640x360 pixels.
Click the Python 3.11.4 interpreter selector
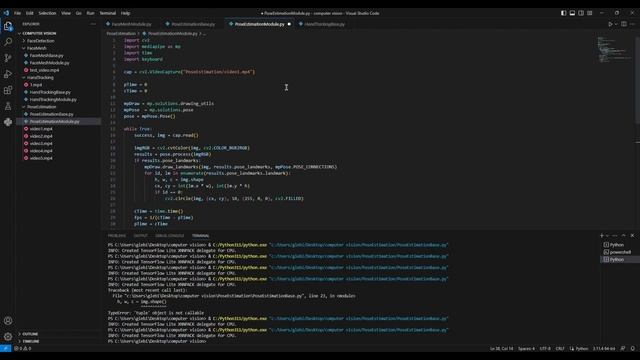pos(604,349)
